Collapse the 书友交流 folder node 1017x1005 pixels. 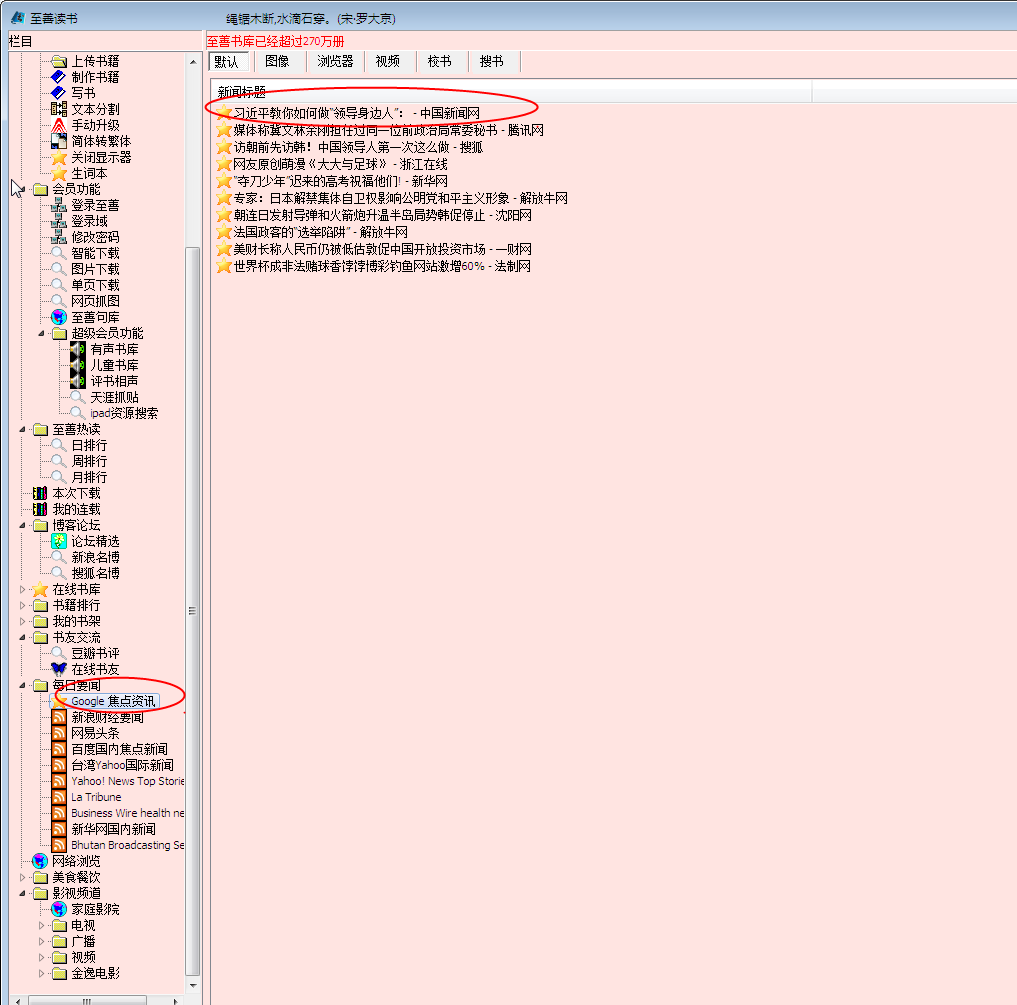pyautogui.click(x=23, y=638)
